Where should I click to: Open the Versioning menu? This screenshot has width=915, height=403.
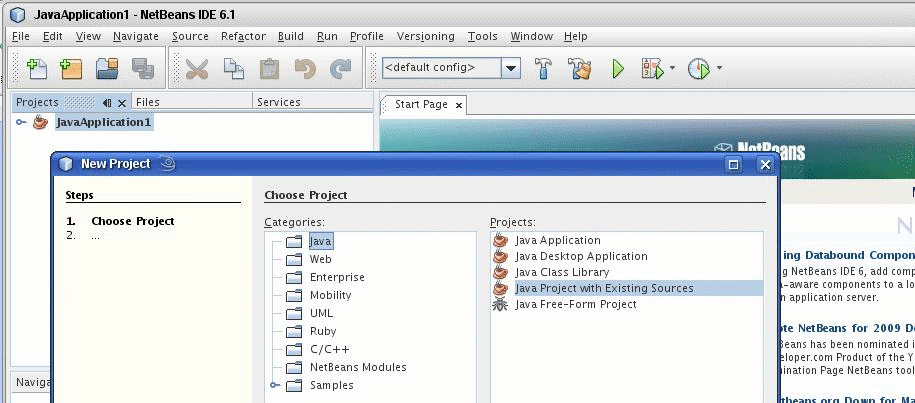point(425,36)
